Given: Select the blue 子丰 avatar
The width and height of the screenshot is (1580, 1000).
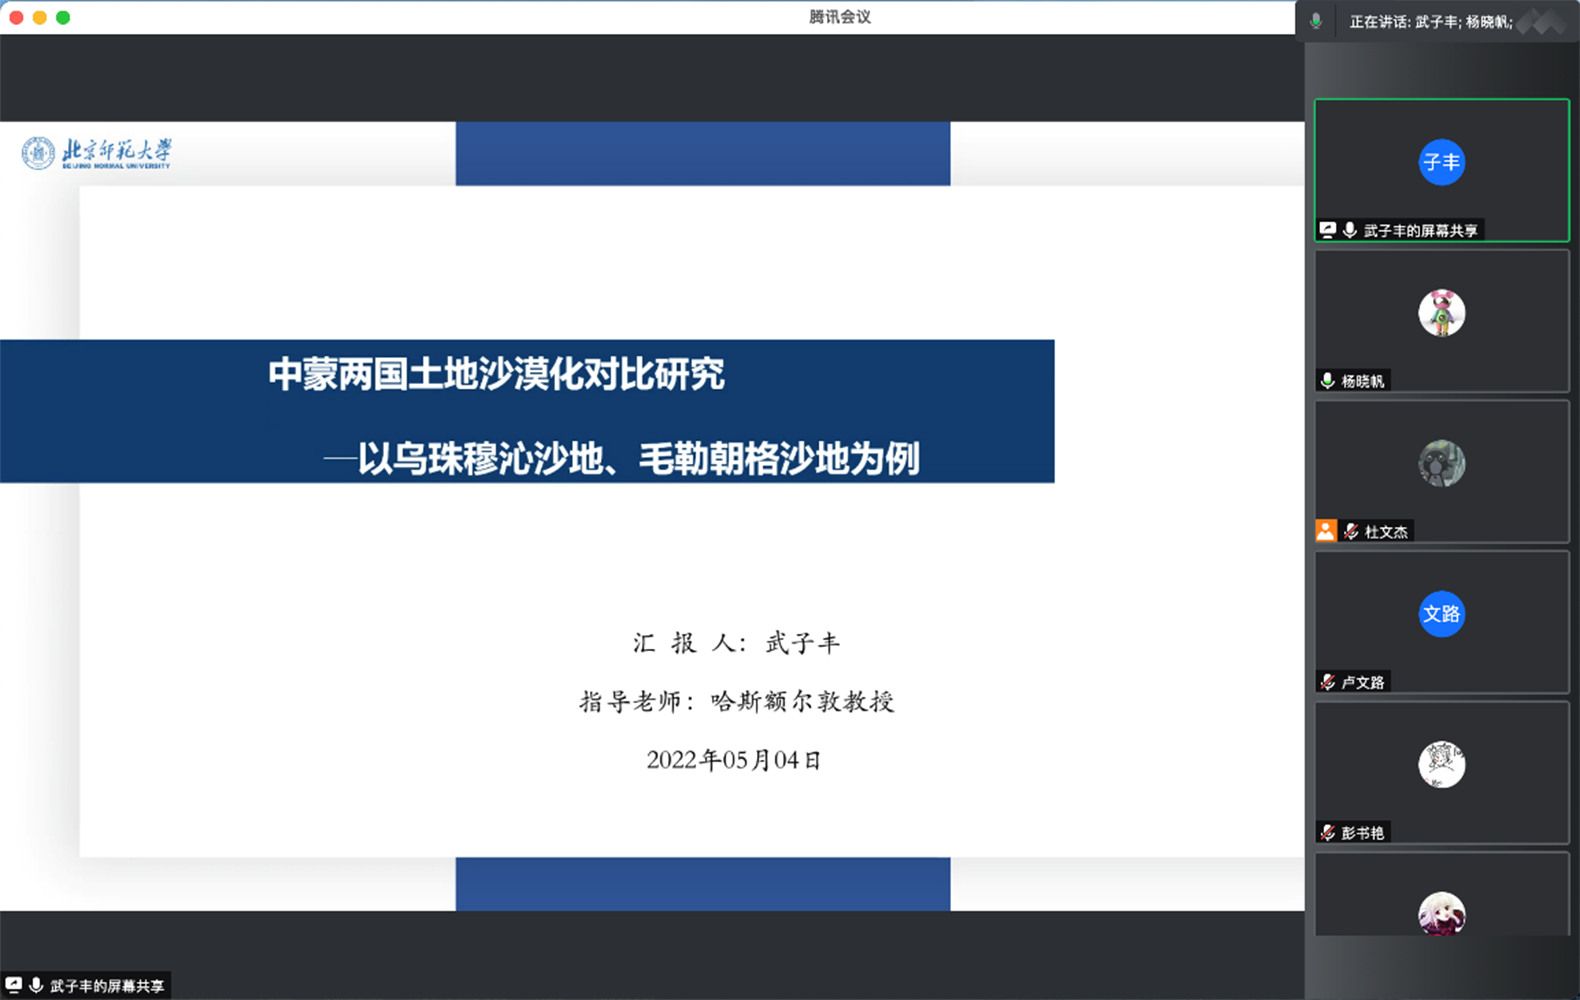Looking at the screenshot, I should (1441, 162).
